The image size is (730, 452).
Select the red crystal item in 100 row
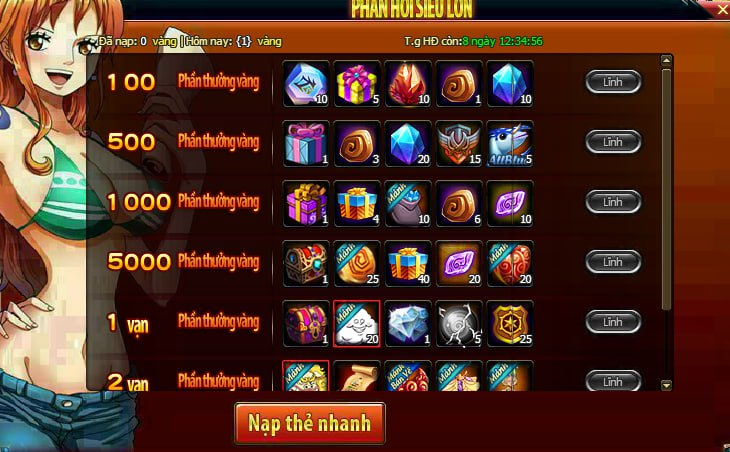pos(408,84)
